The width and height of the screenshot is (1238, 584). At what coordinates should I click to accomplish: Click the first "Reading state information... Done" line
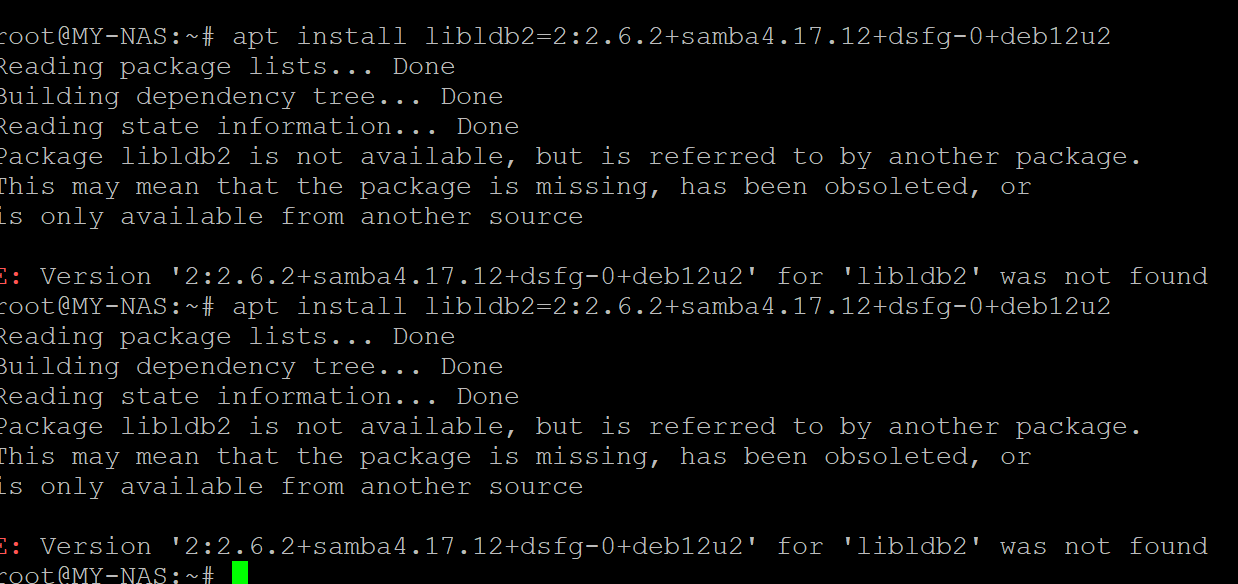pos(259,127)
